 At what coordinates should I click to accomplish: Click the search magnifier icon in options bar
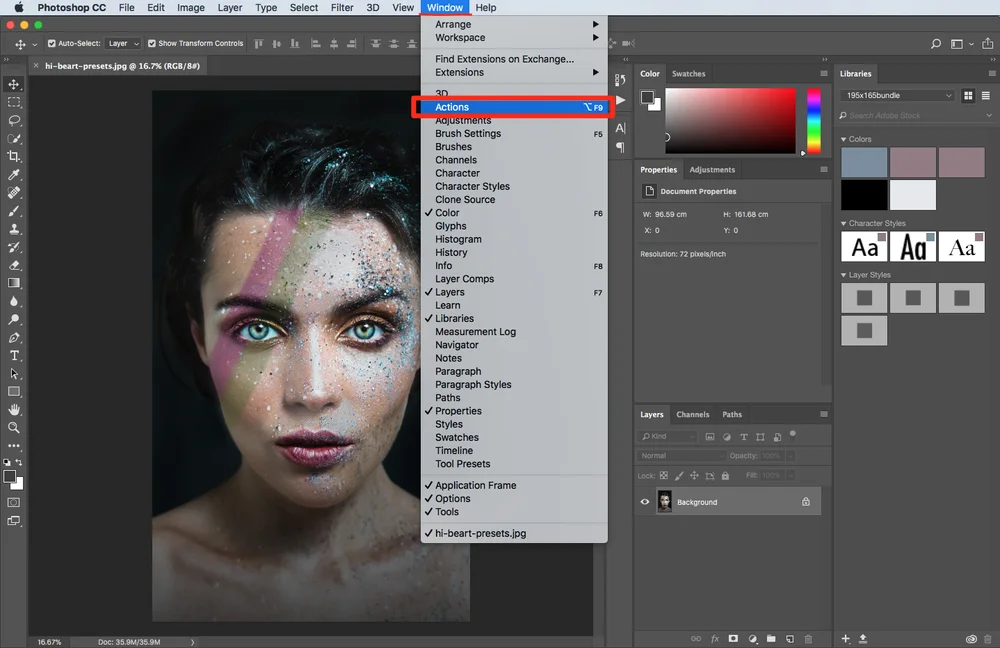pyautogui.click(x=936, y=43)
